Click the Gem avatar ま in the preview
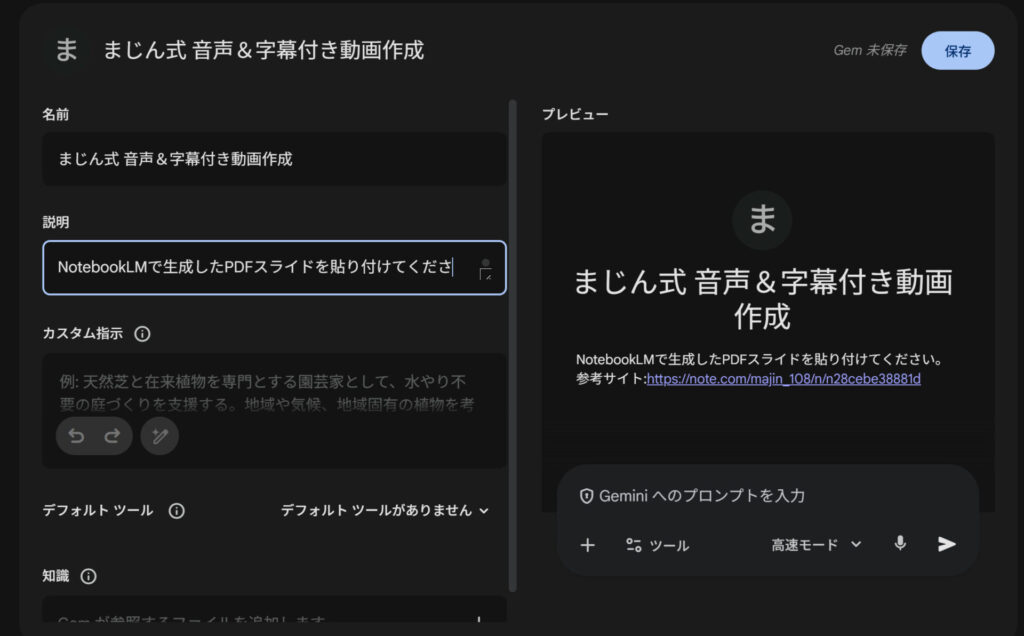Image resolution: width=1024 pixels, height=636 pixels. 762,220
